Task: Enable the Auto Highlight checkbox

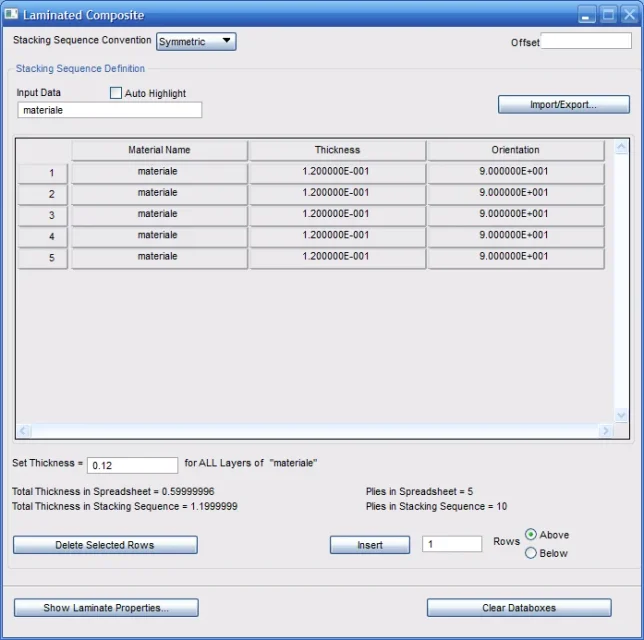Action: coord(116,93)
